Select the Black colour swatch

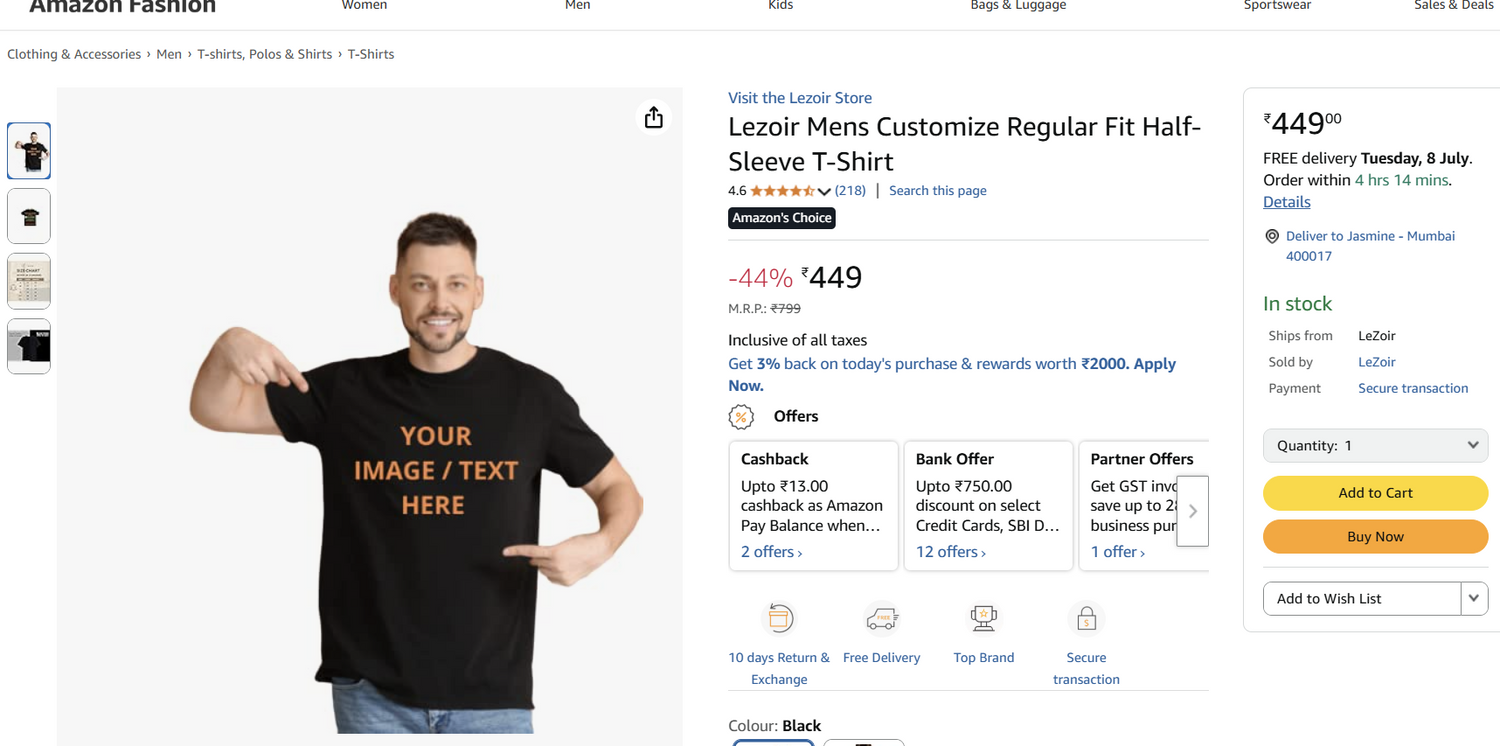pyautogui.click(x=773, y=742)
